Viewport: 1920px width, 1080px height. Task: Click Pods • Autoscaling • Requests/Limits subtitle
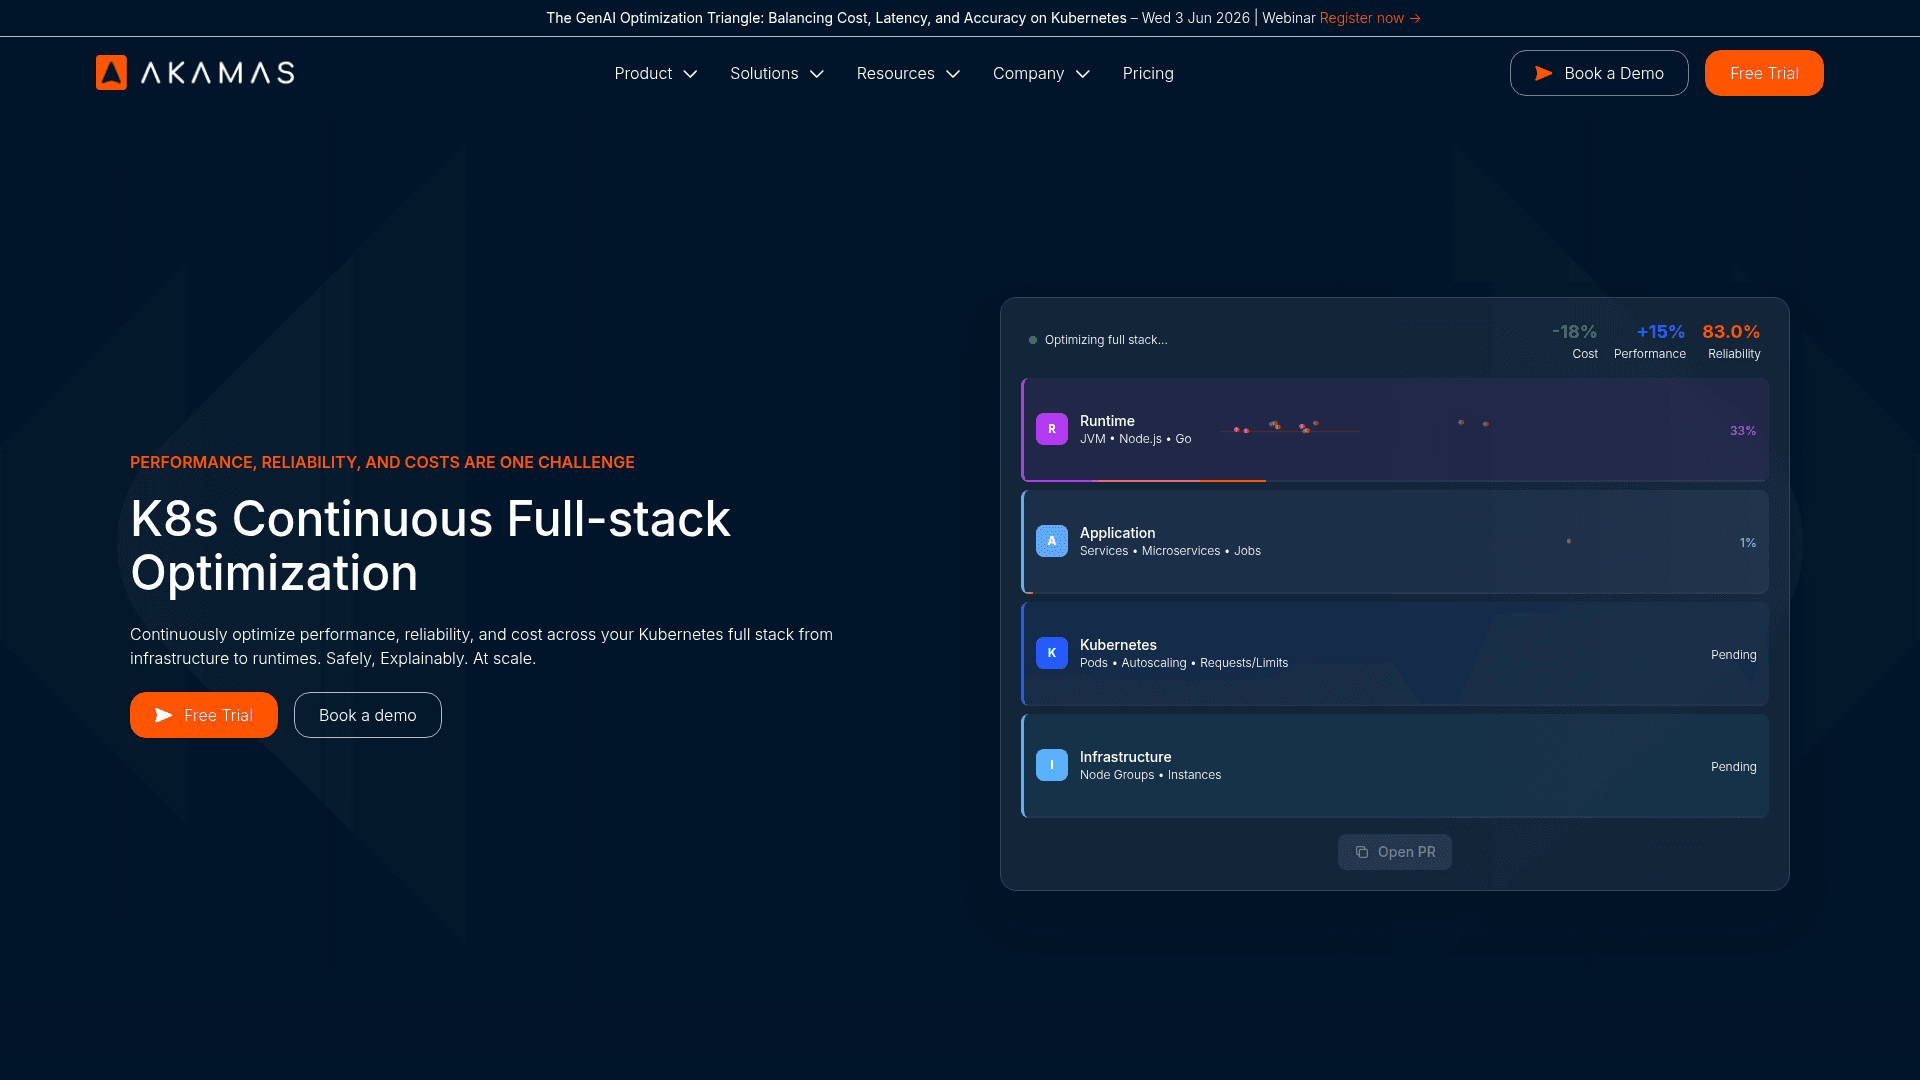1184,663
